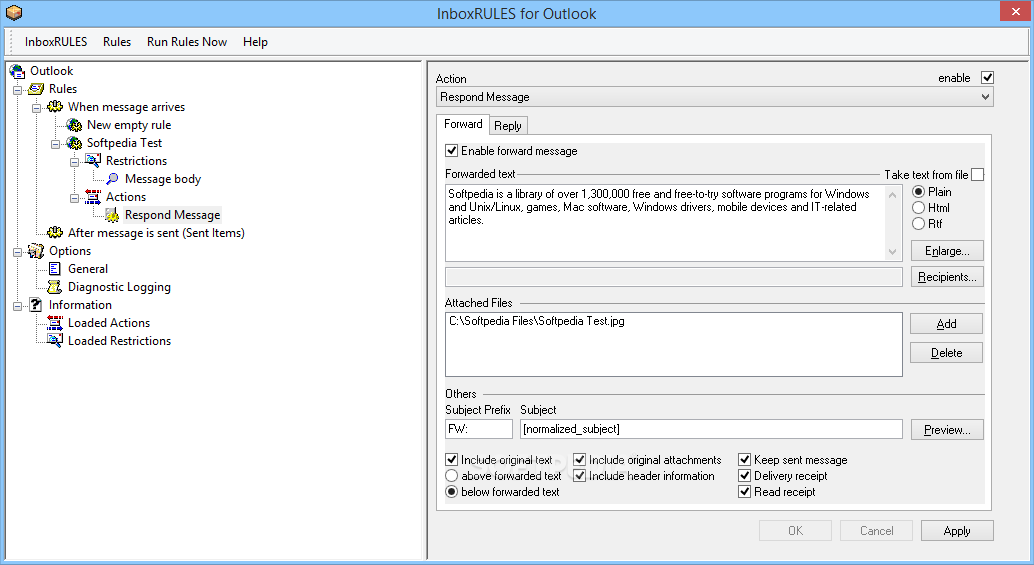Click the forwarded text scrollbar up arrow
Image resolution: width=1034 pixels, height=565 pixels.
[x=893, y=194]
